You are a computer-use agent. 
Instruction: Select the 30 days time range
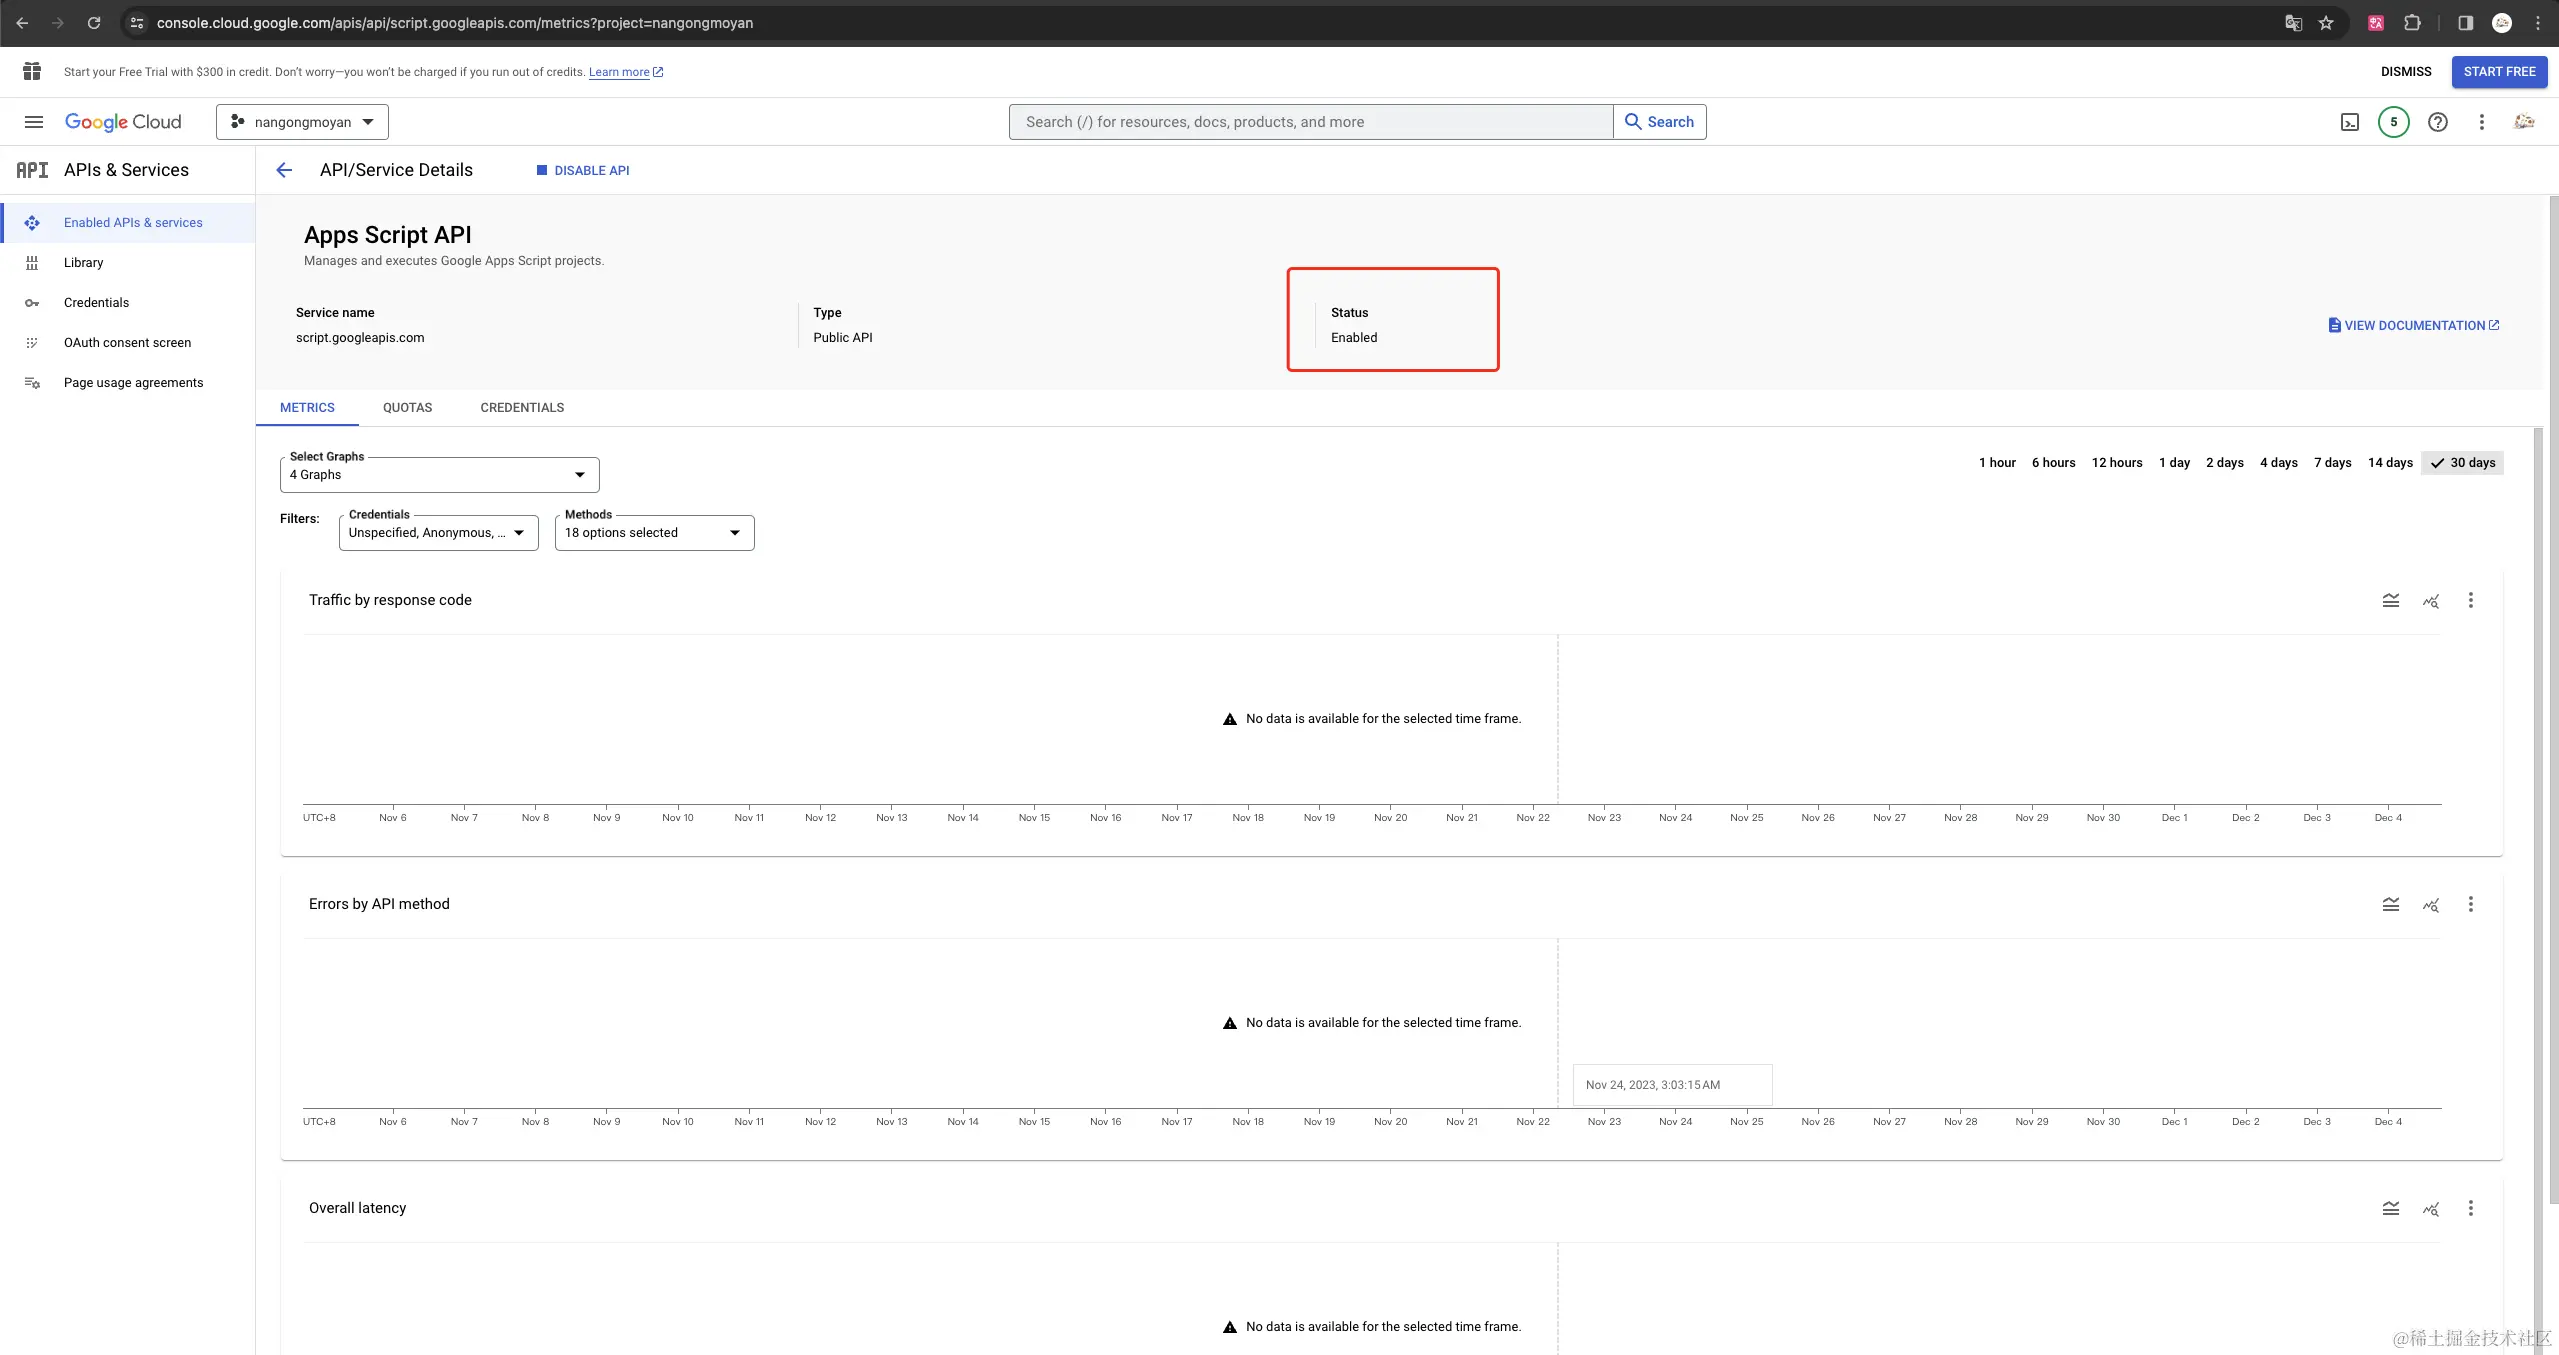pos(2463,463)
